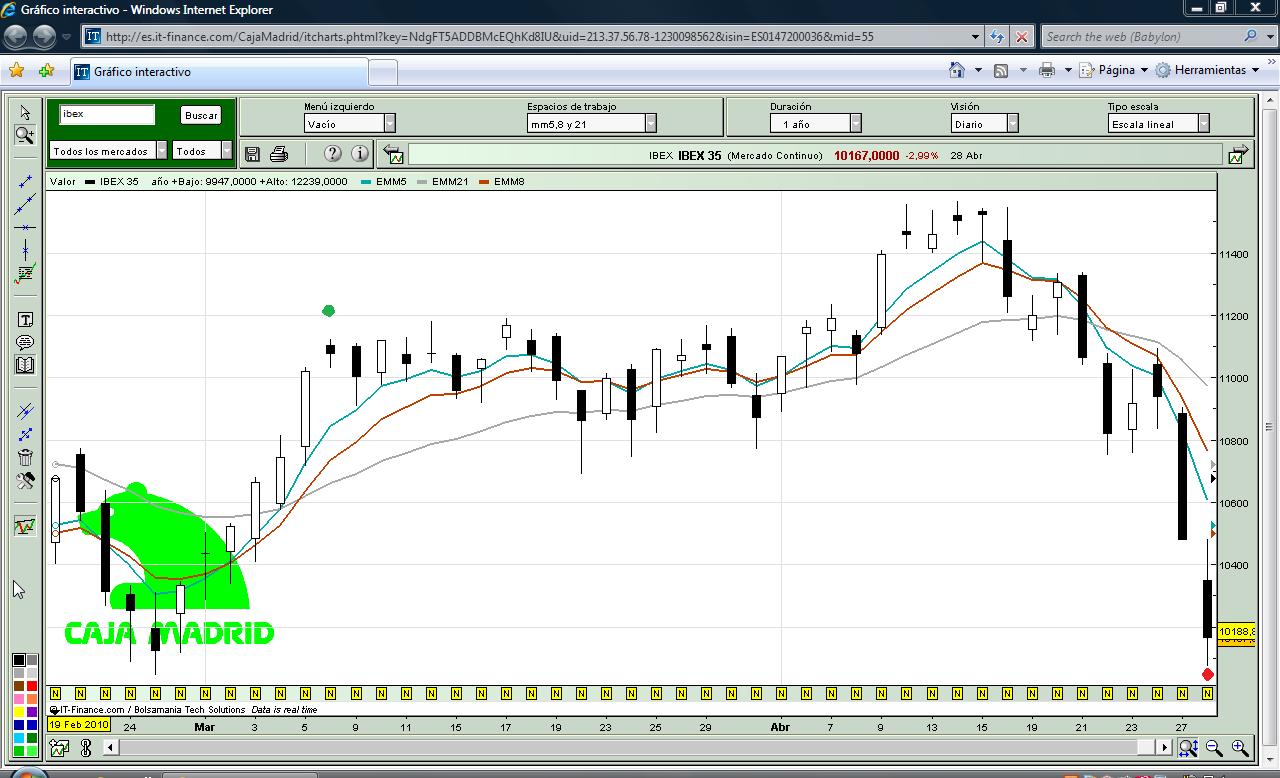Viewport: 1280px width, 778px height.
Task: Open a new blank browser tab
Action: 383,72
